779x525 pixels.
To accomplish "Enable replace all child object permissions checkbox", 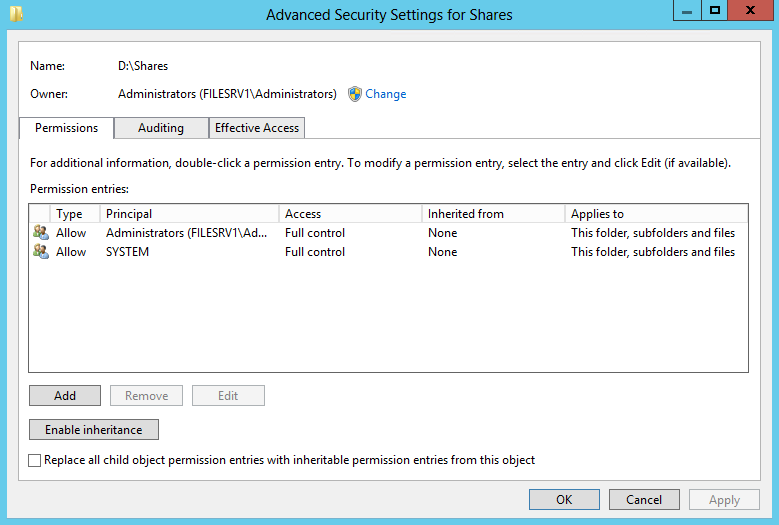I will [36, 461].
